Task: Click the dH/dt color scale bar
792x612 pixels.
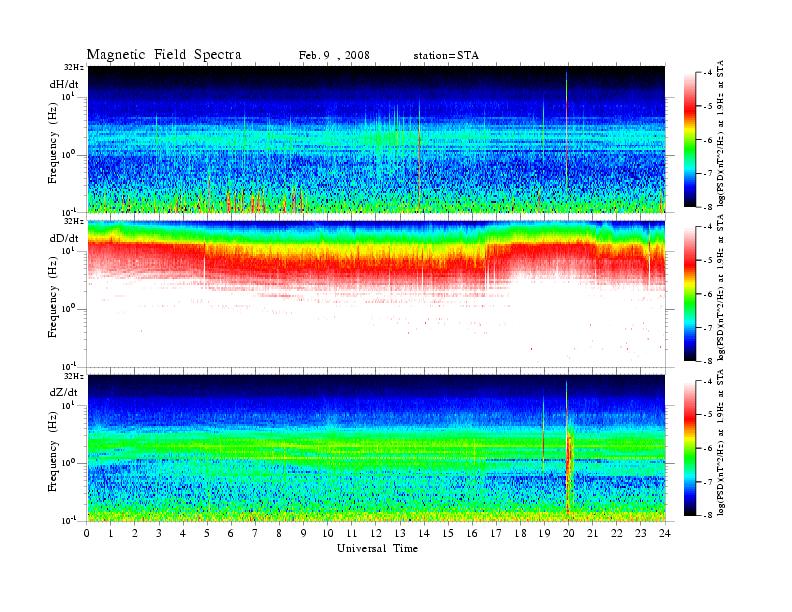Action: (690, 140)
